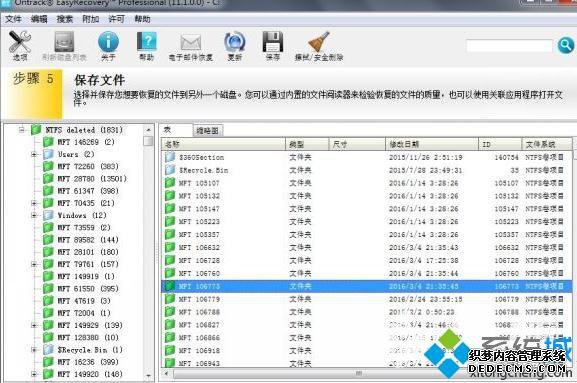This screenshot has width=577, height=383.
Task: Click tree panel scrollbar down arrow
Action: 148,375
